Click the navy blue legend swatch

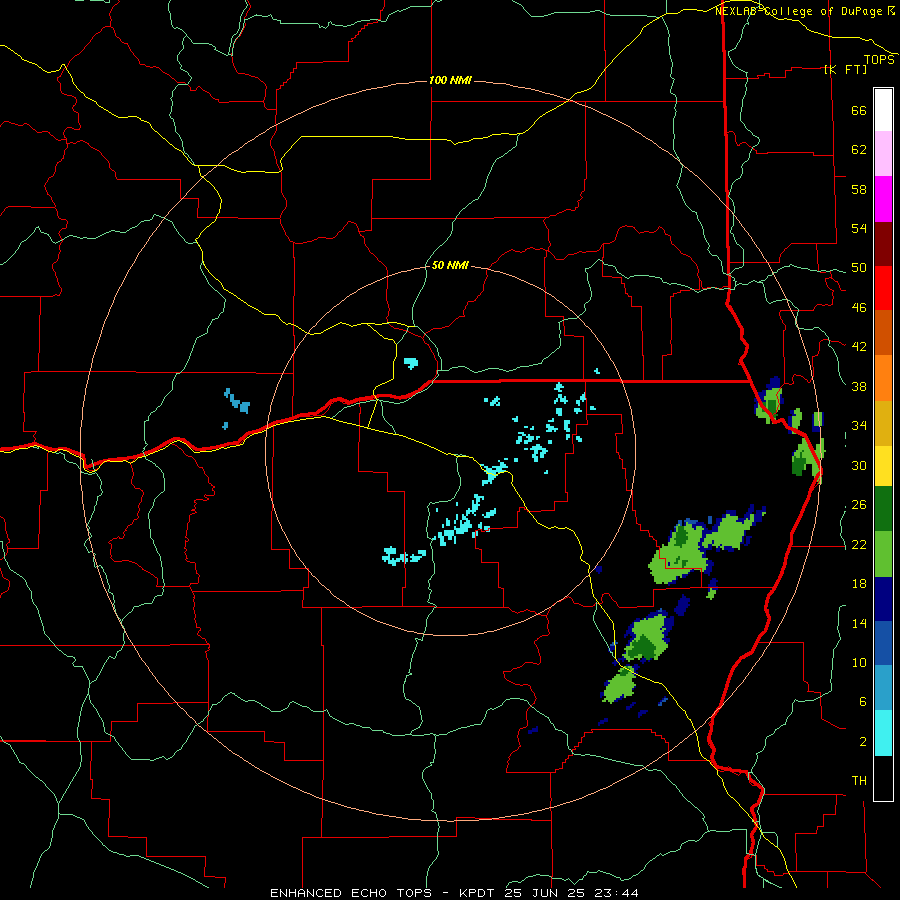click(x=883, y=599)
